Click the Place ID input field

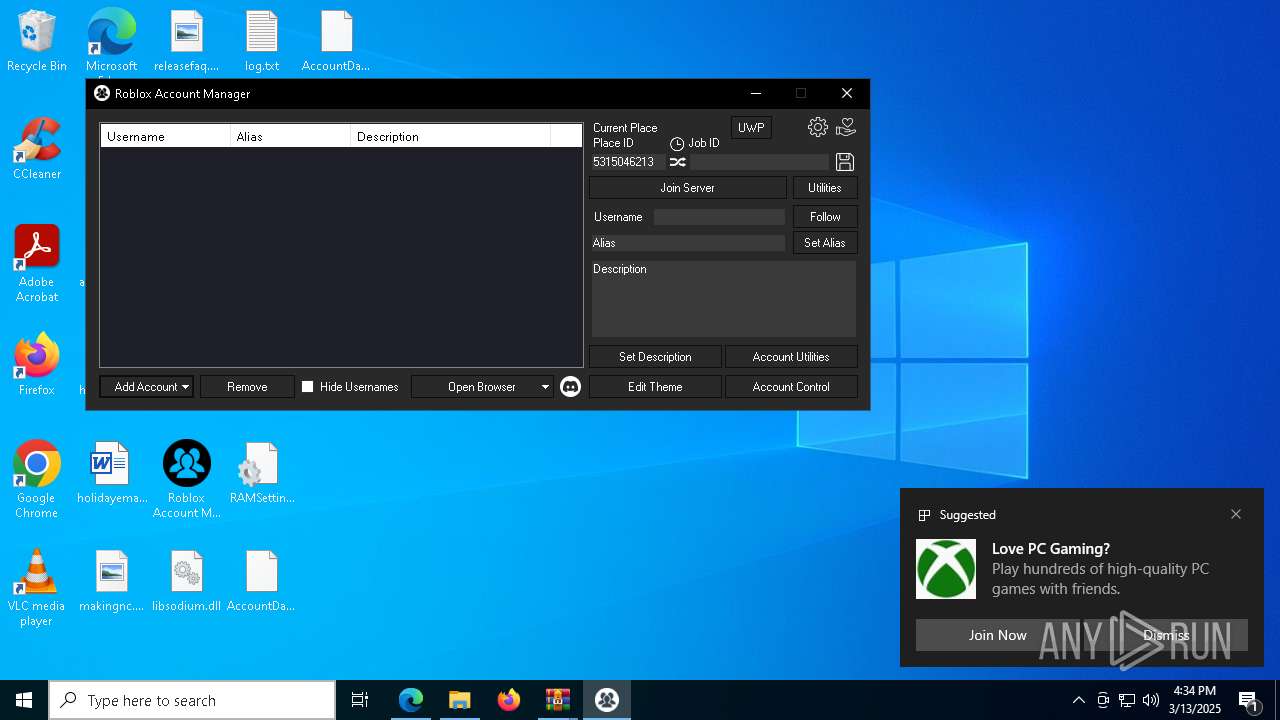point(628,162)
